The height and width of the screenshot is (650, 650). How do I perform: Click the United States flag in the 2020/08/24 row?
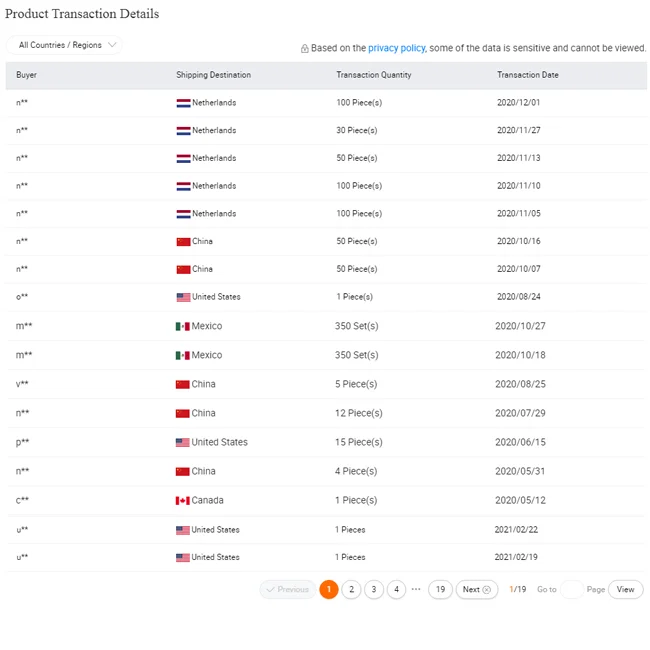click(183, 297)
